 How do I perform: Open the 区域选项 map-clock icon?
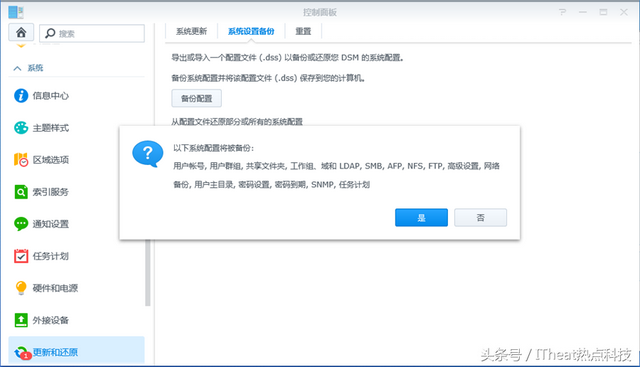(21, 160)
